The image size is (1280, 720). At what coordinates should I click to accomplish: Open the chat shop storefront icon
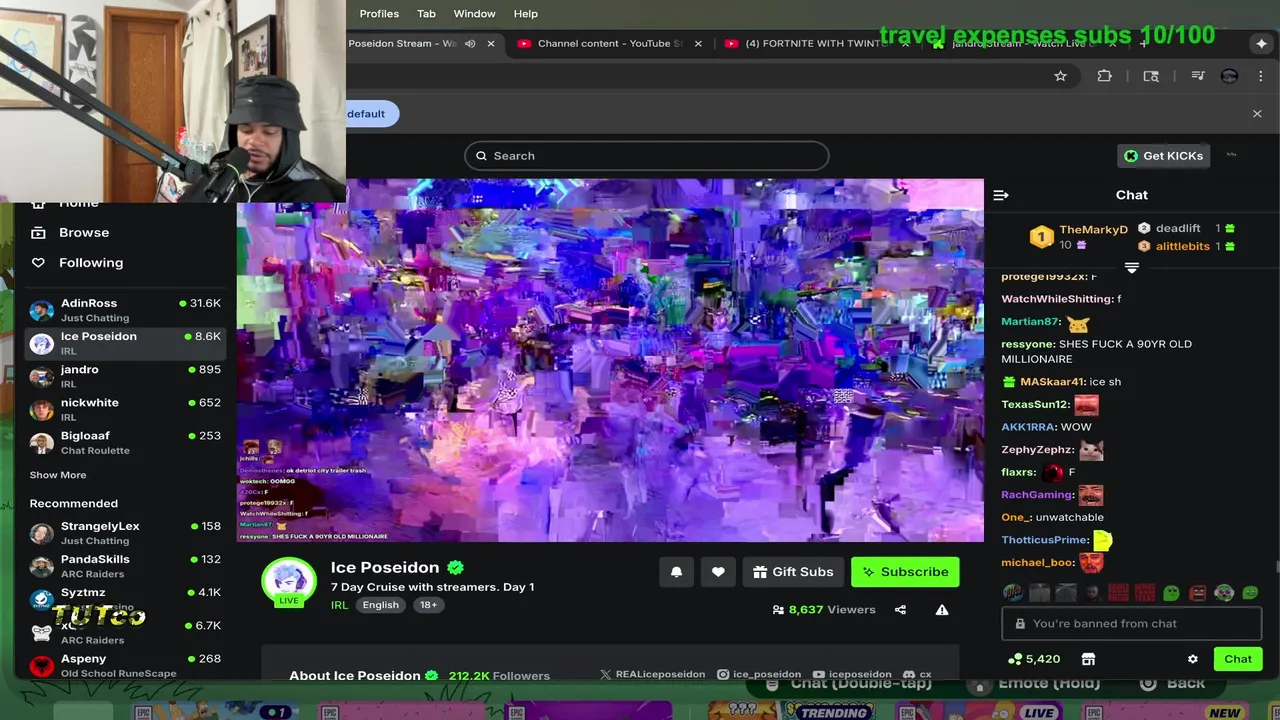click(x=1088, y=659)
